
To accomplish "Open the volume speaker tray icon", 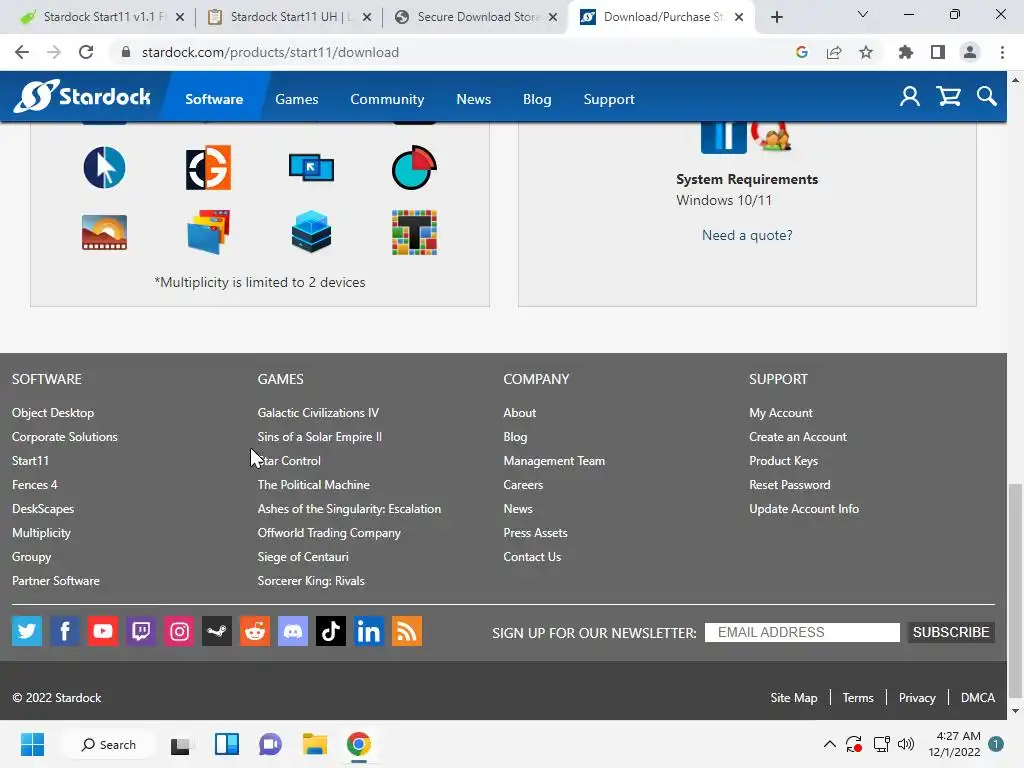I will tap(906, 744).
